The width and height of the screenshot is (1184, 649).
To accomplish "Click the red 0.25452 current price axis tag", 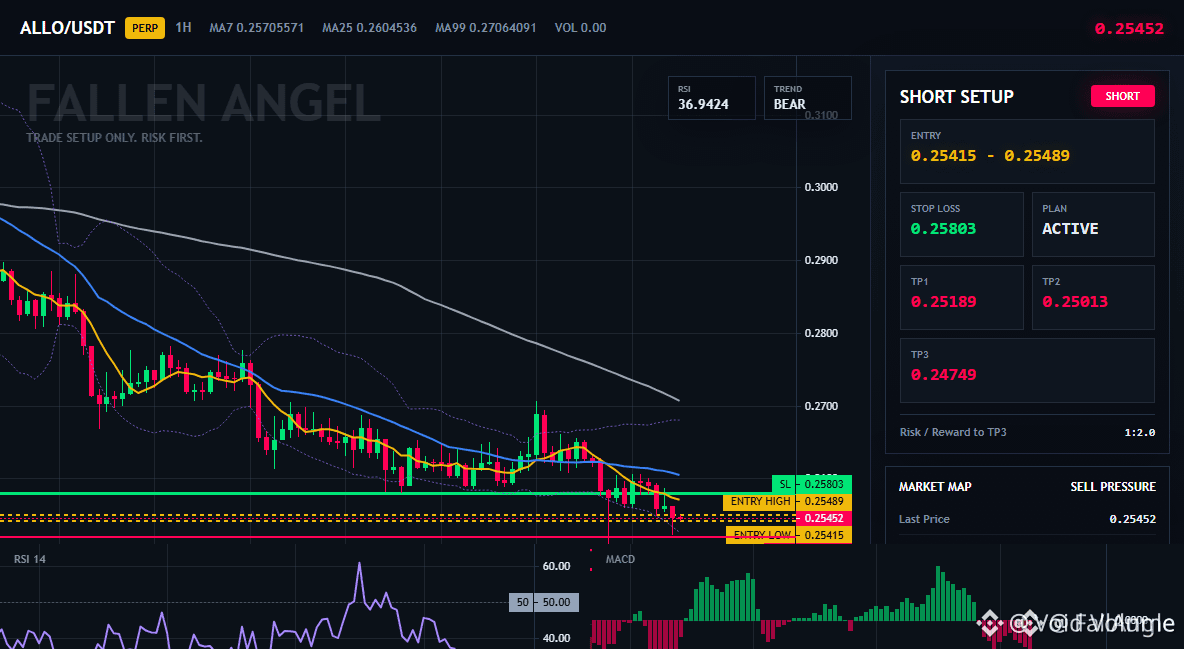I will tap(824, 518).
